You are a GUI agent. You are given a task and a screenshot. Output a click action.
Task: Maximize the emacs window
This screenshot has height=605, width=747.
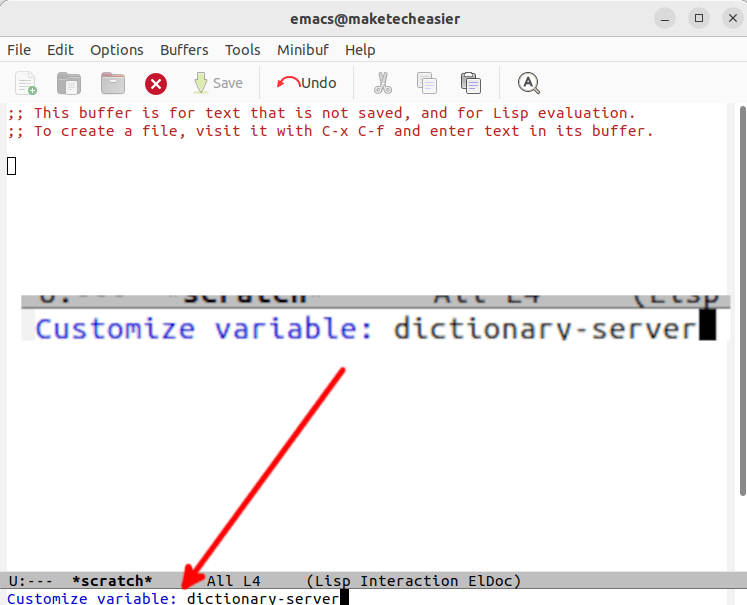699,19
